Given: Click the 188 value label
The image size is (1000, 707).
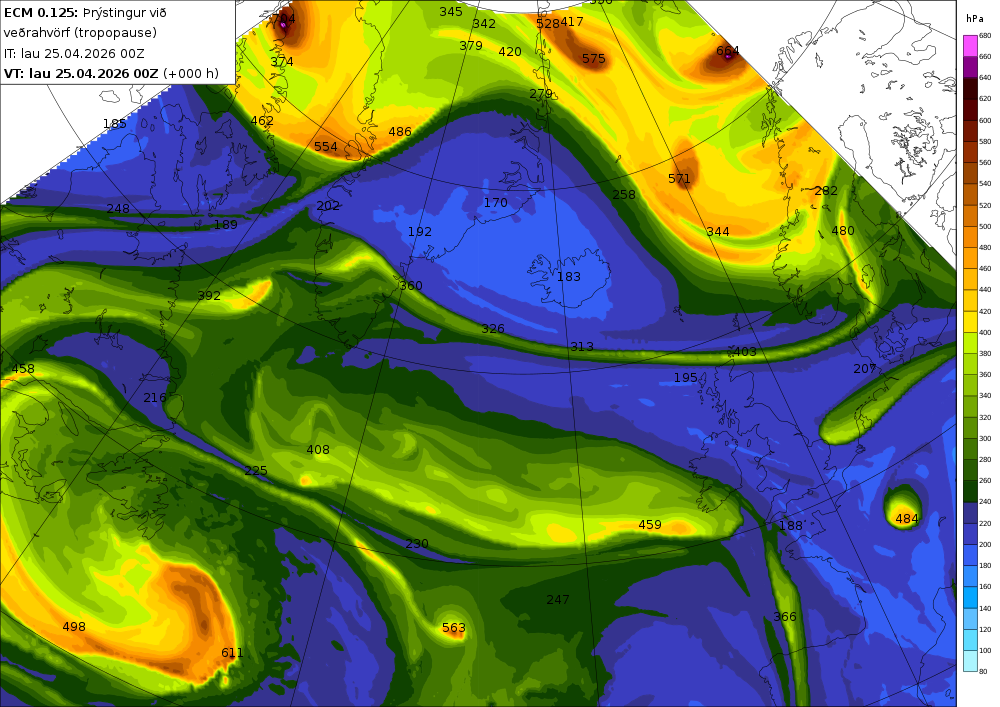Looking at the screenshot, I should pos(791,525).
